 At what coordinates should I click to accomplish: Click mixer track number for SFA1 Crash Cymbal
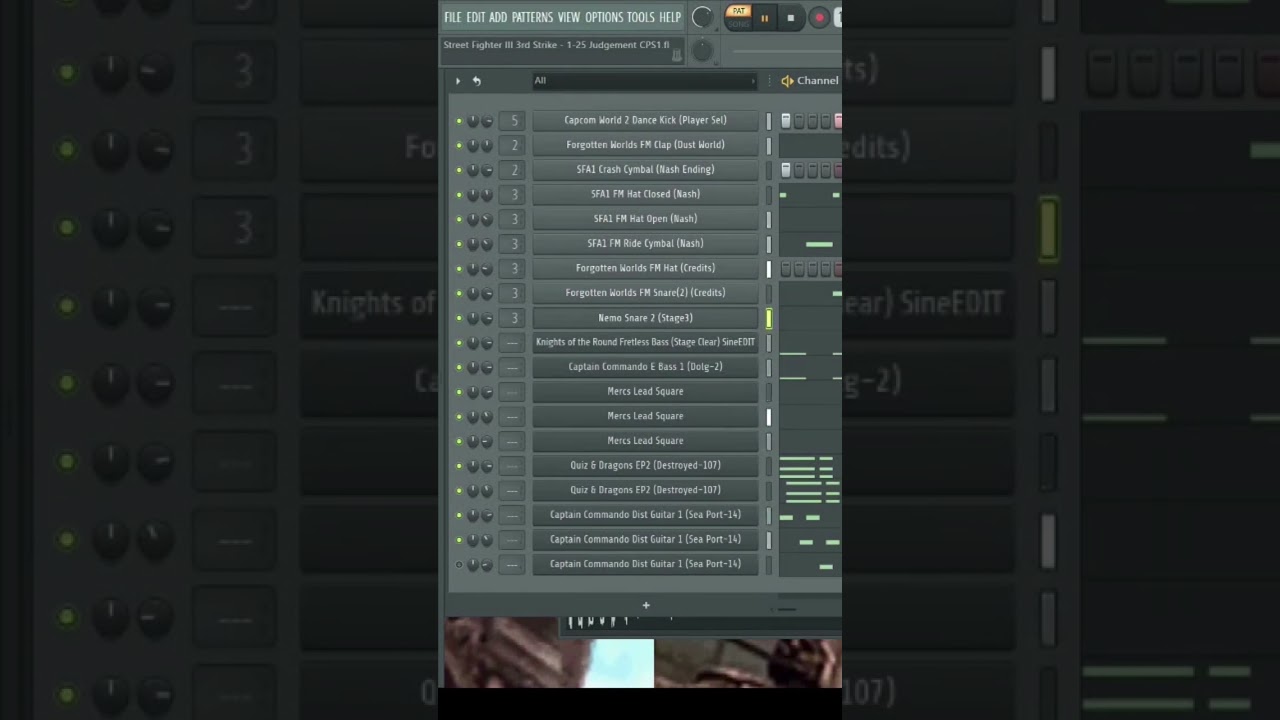[x=514, y=170]
